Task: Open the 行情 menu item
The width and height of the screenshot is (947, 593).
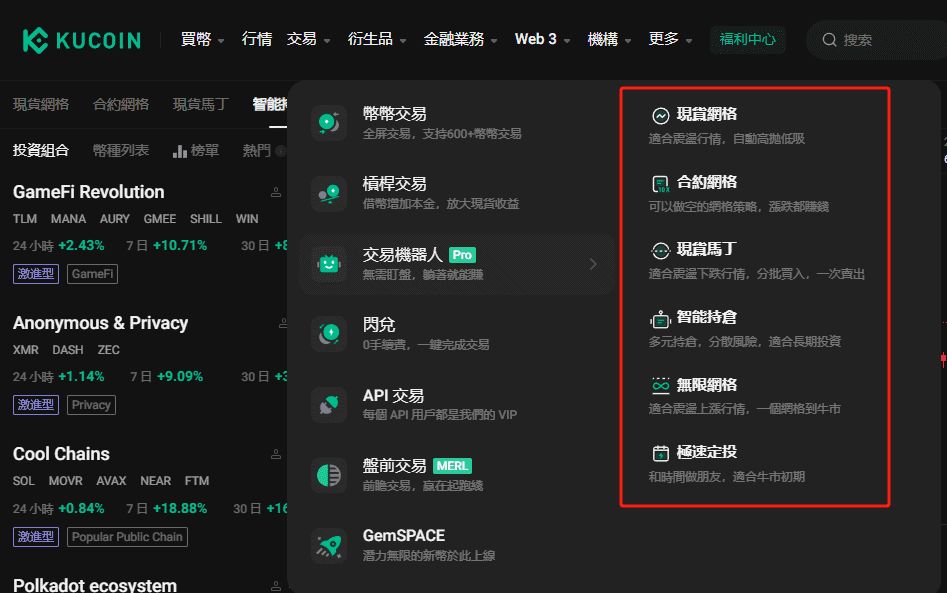Action: [x=257, y=39]
